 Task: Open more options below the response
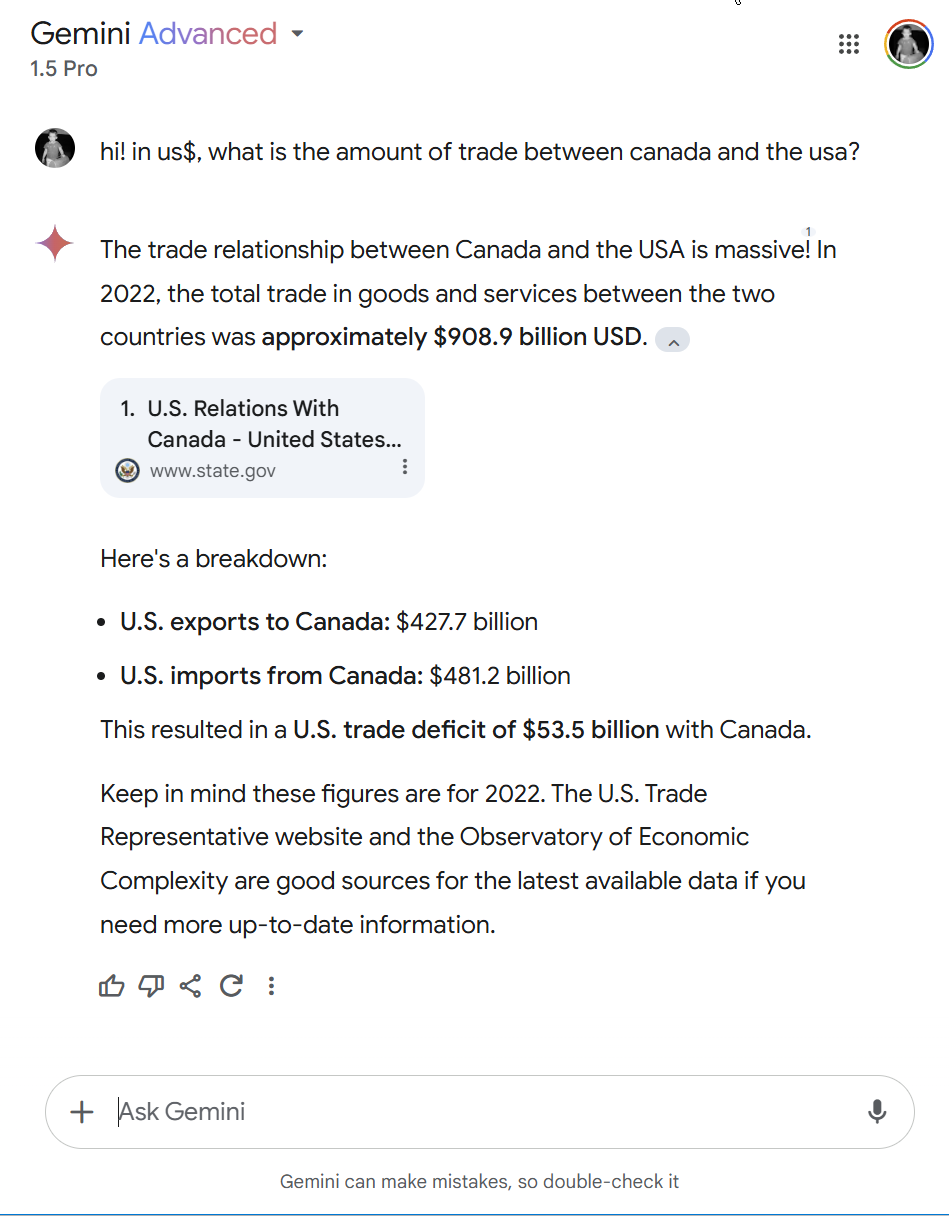coord(271,987)
